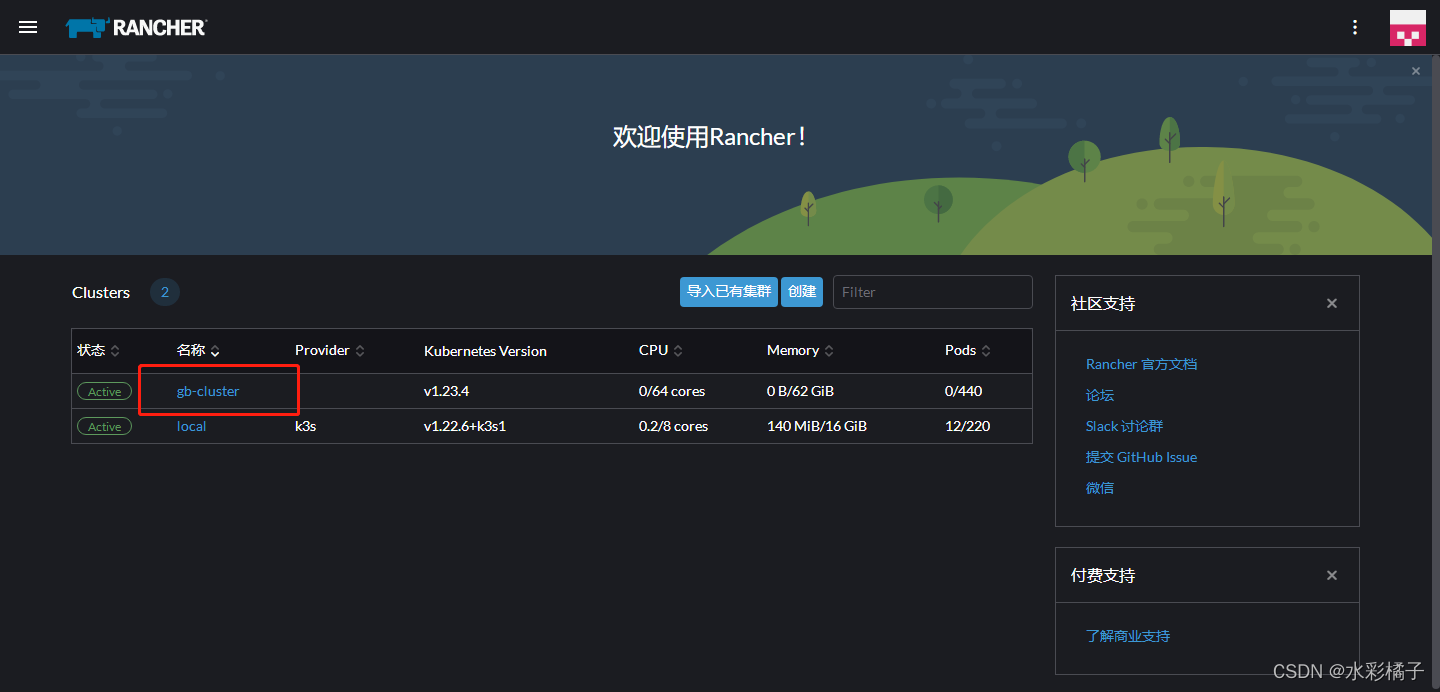Click the k3s provider cell
The height and width of the screenshot is (692, 1440).
coord(305,426)
